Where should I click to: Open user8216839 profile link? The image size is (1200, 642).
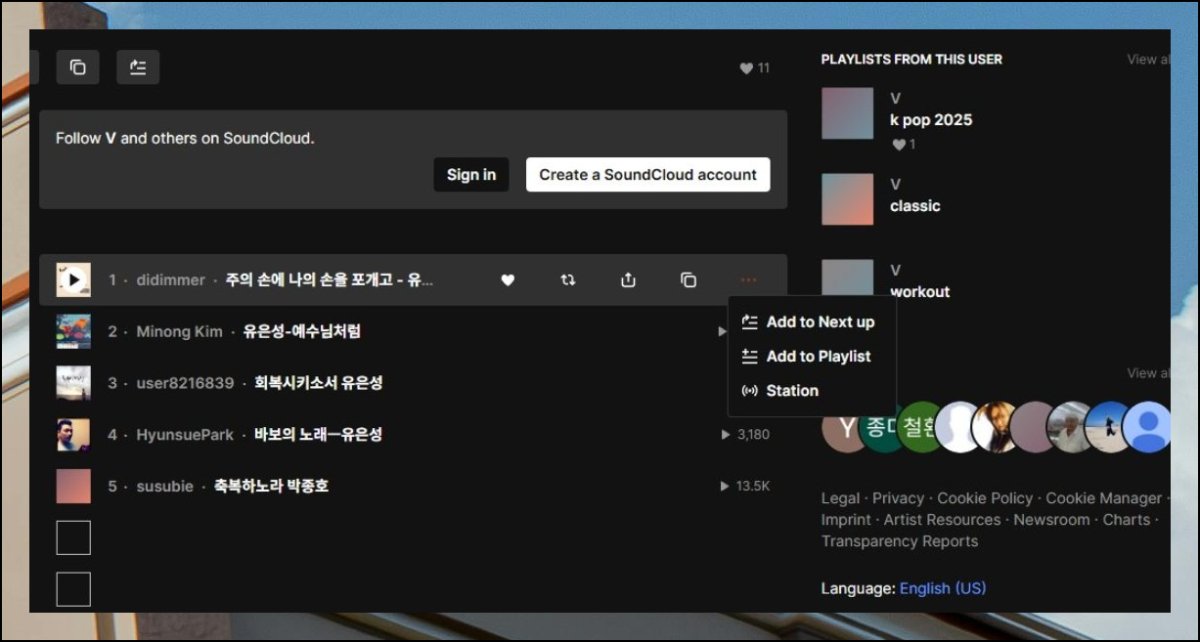pos(185,383)
